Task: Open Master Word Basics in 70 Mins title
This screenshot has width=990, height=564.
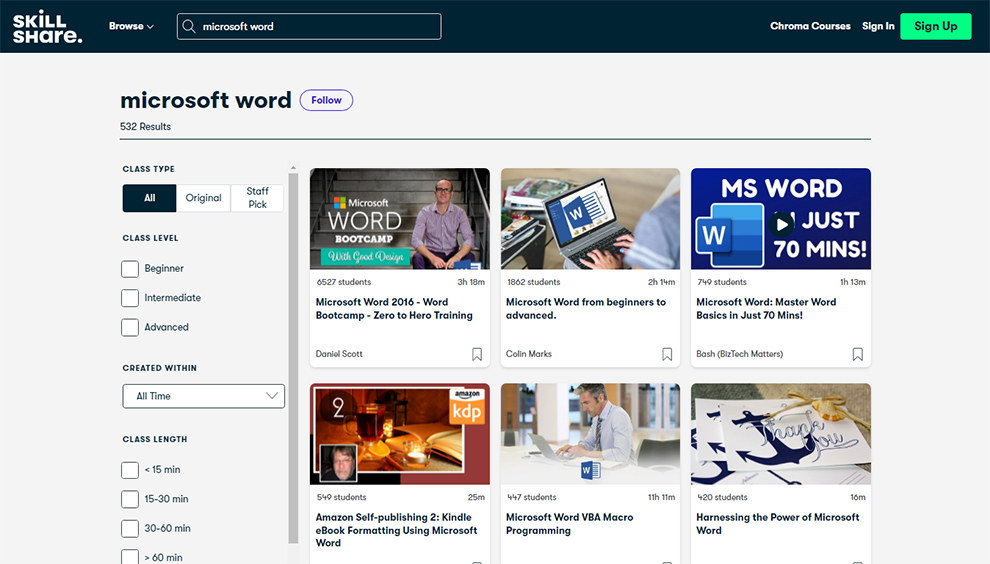Action: click(x=766, y=309)
